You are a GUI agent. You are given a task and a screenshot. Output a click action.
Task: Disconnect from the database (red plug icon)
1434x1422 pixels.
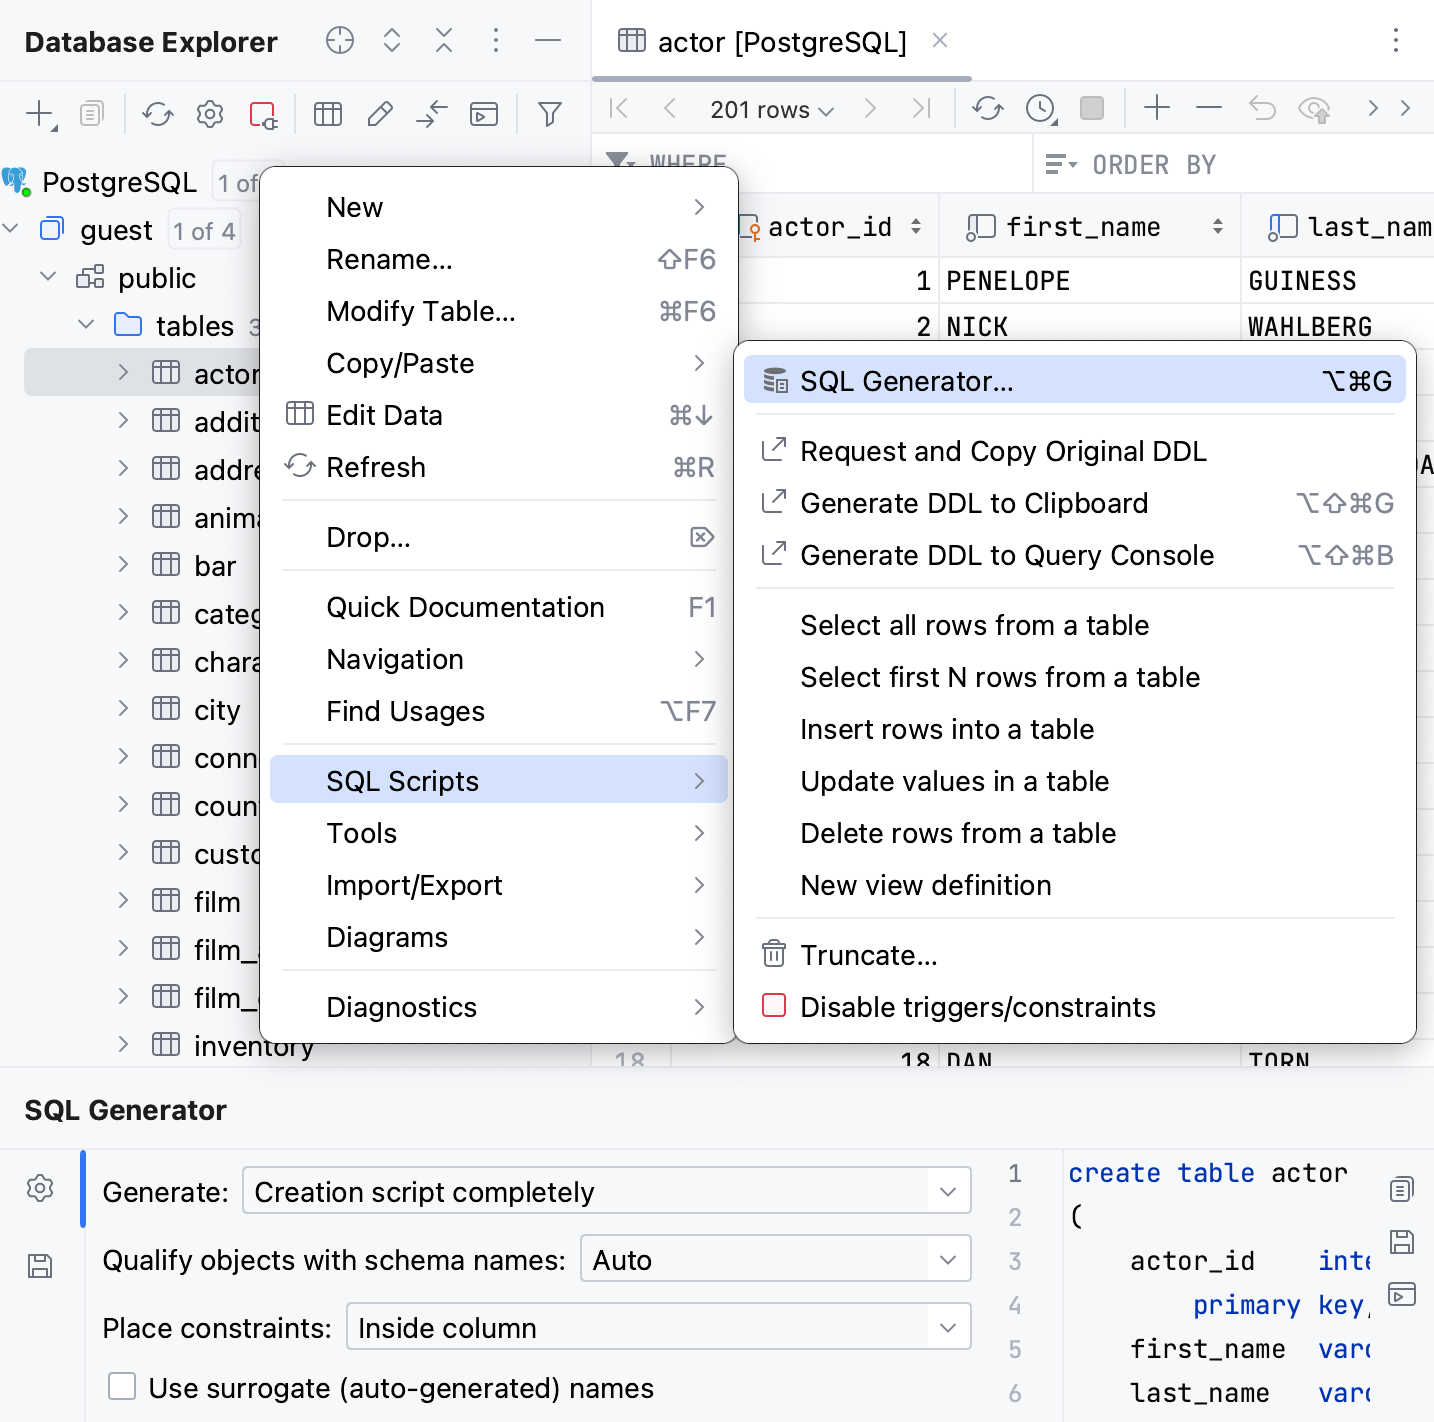[x=261, y=114]
